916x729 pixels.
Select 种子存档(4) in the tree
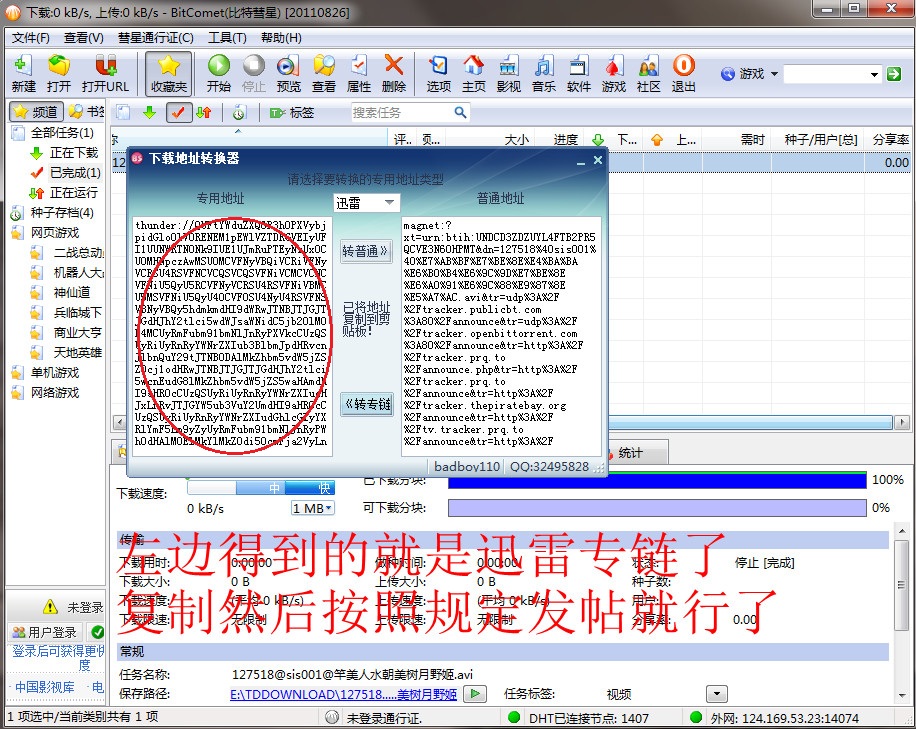pyautogui.click(x=61, y=213)
